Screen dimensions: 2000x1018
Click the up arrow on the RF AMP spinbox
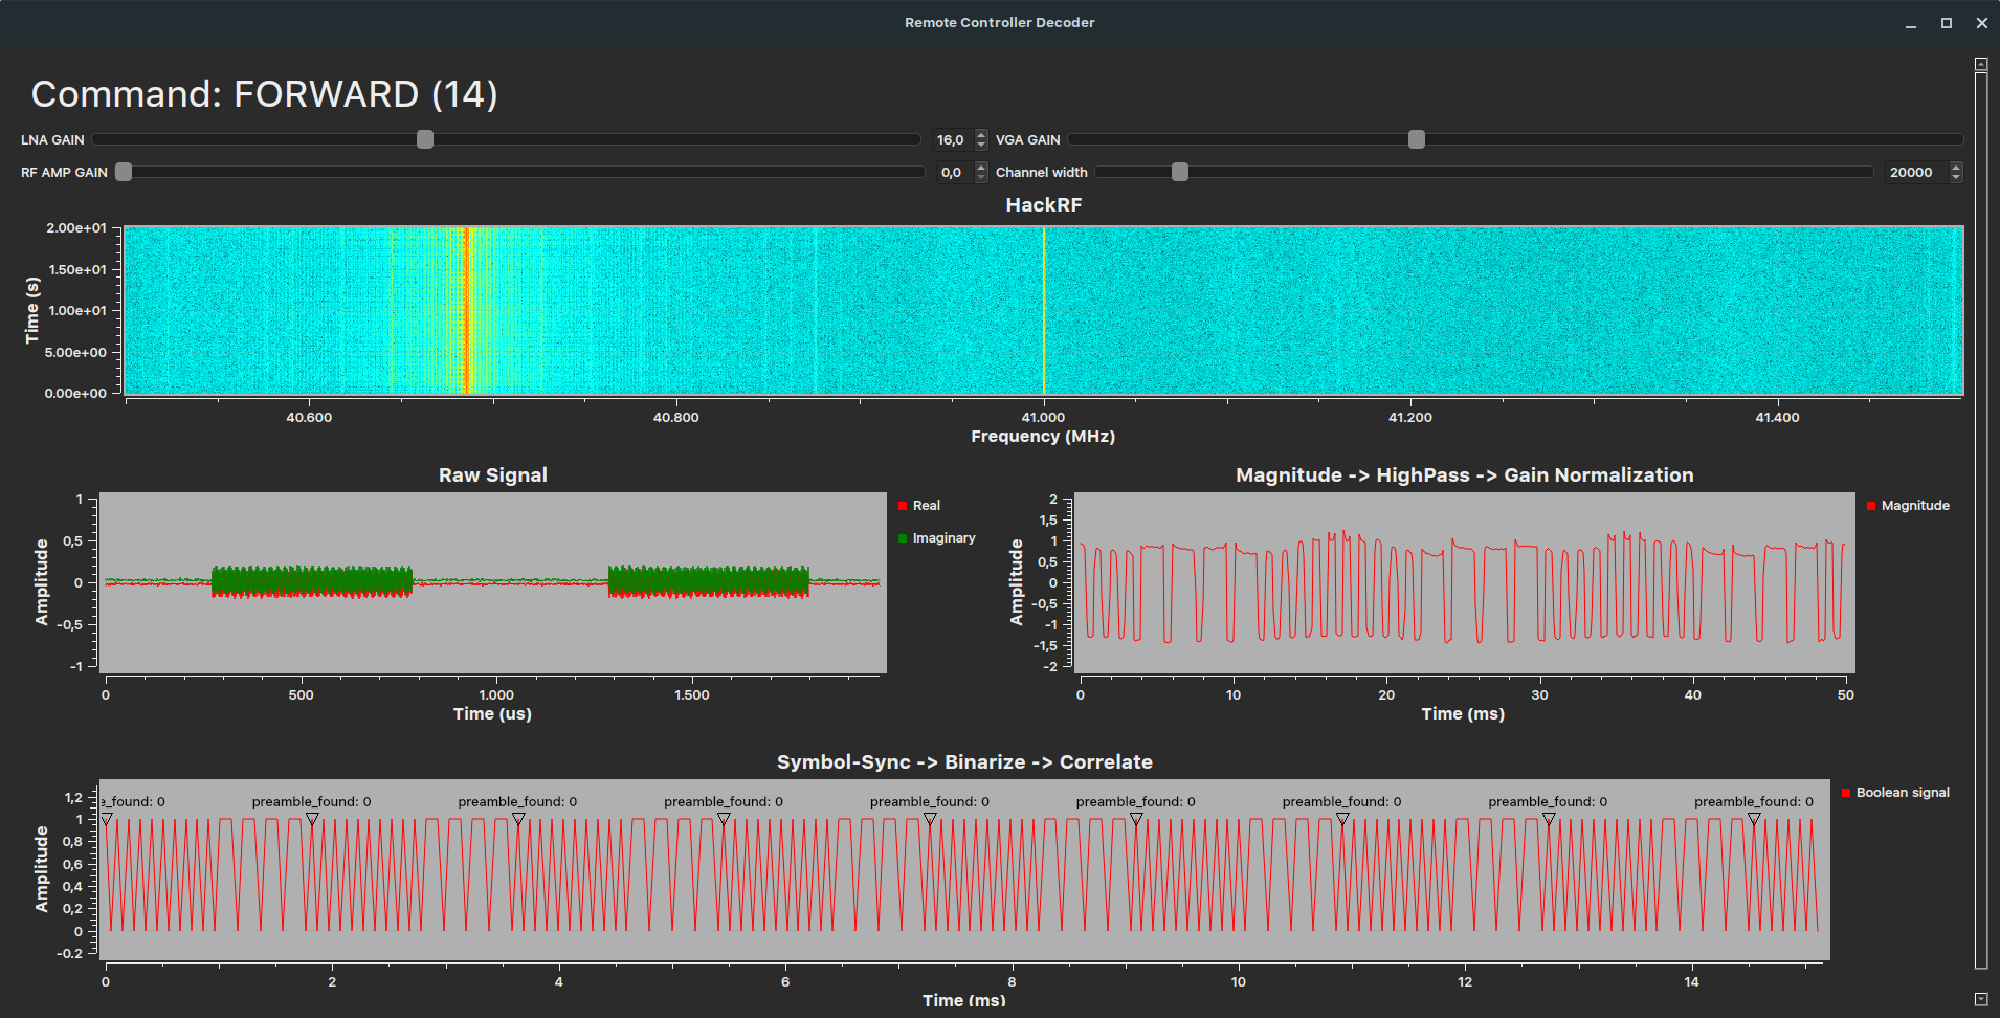click(x=979, y=167)
